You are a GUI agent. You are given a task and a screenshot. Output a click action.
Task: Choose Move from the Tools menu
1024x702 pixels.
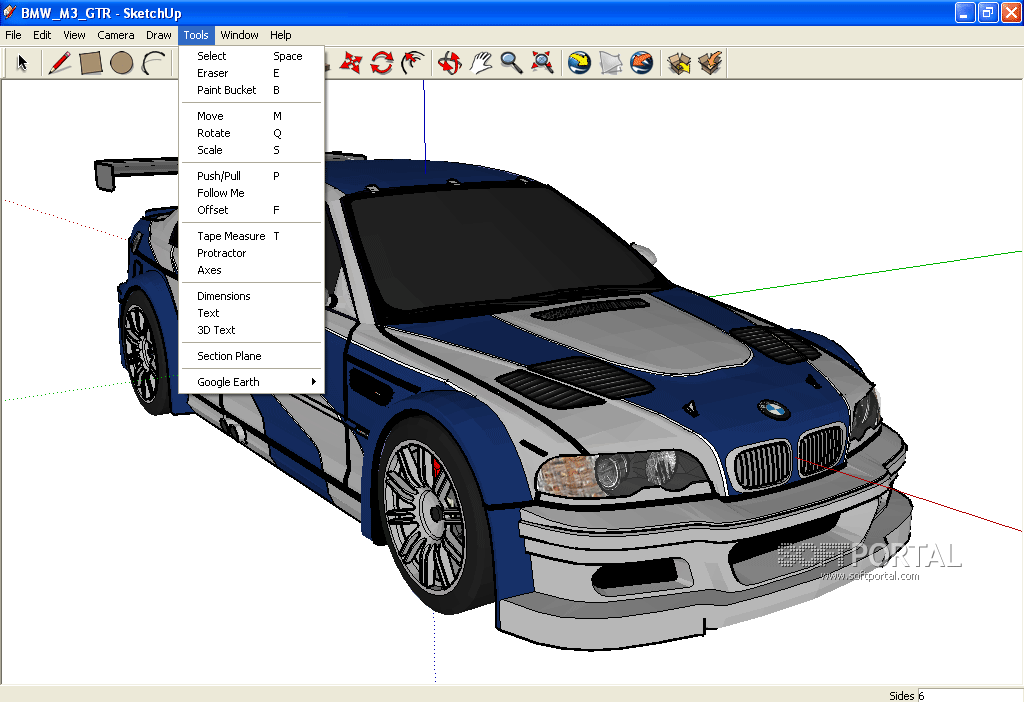251,116
